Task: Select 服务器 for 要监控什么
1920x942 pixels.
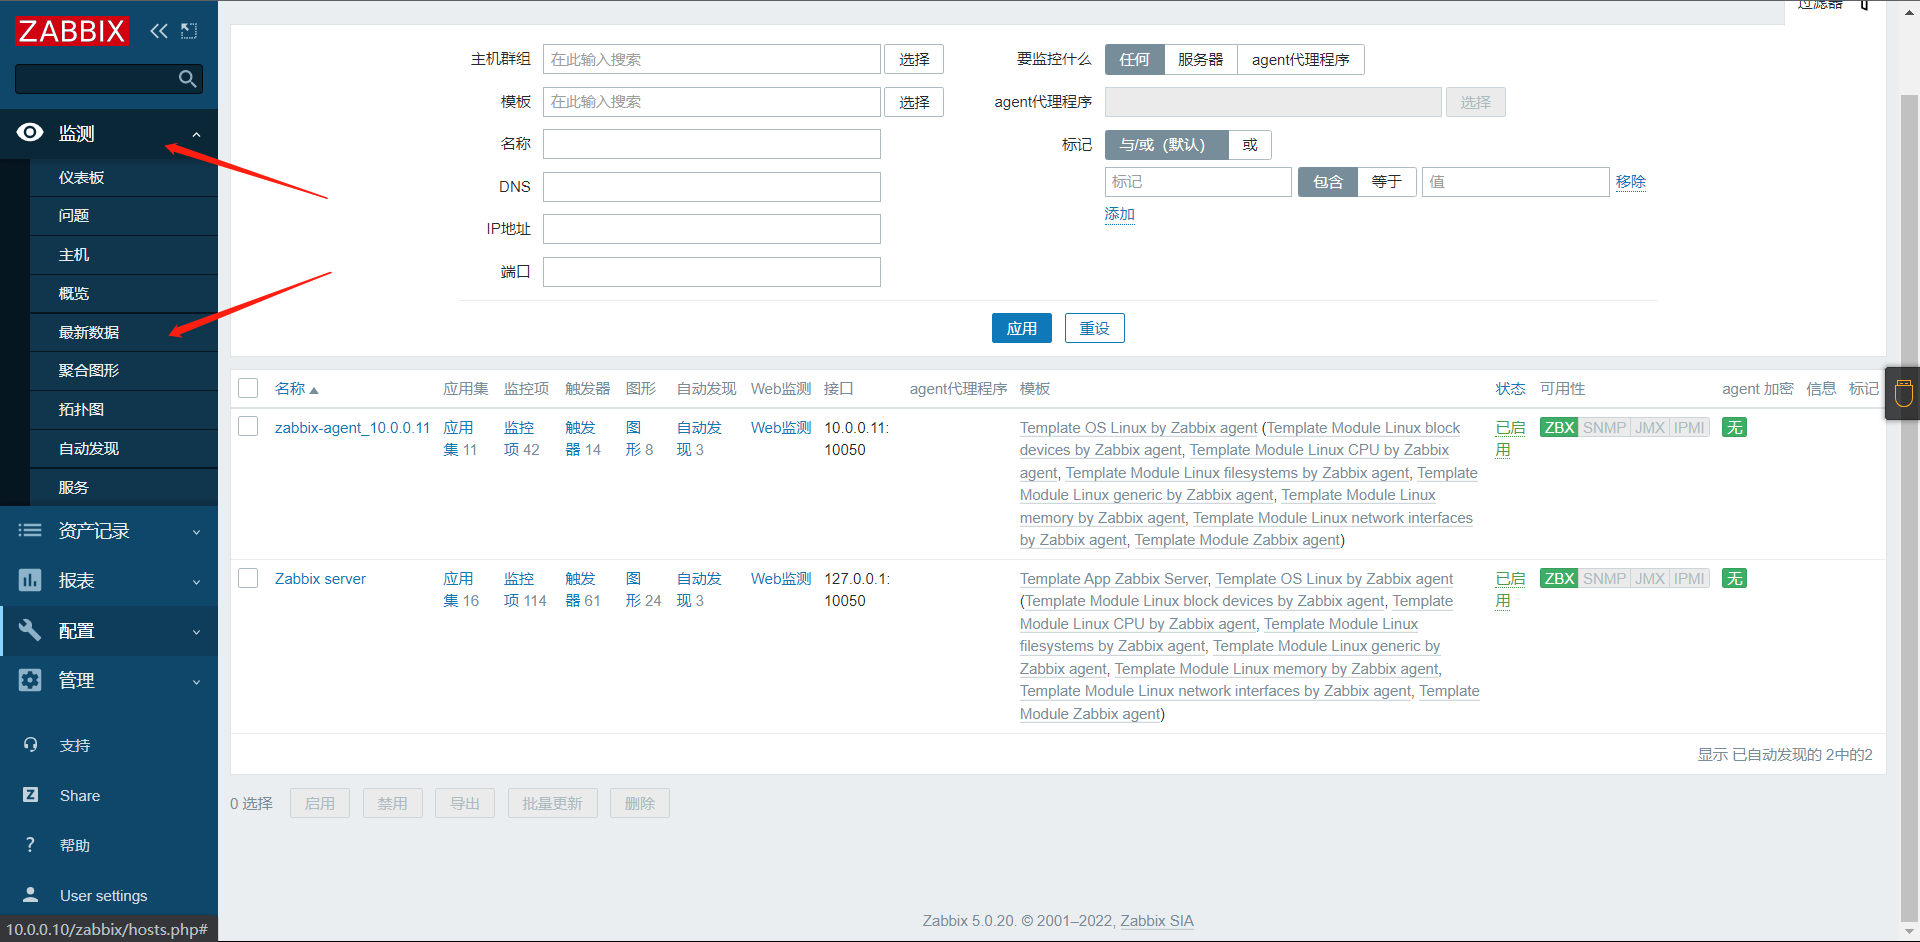Action: [x=1200, y=59]
